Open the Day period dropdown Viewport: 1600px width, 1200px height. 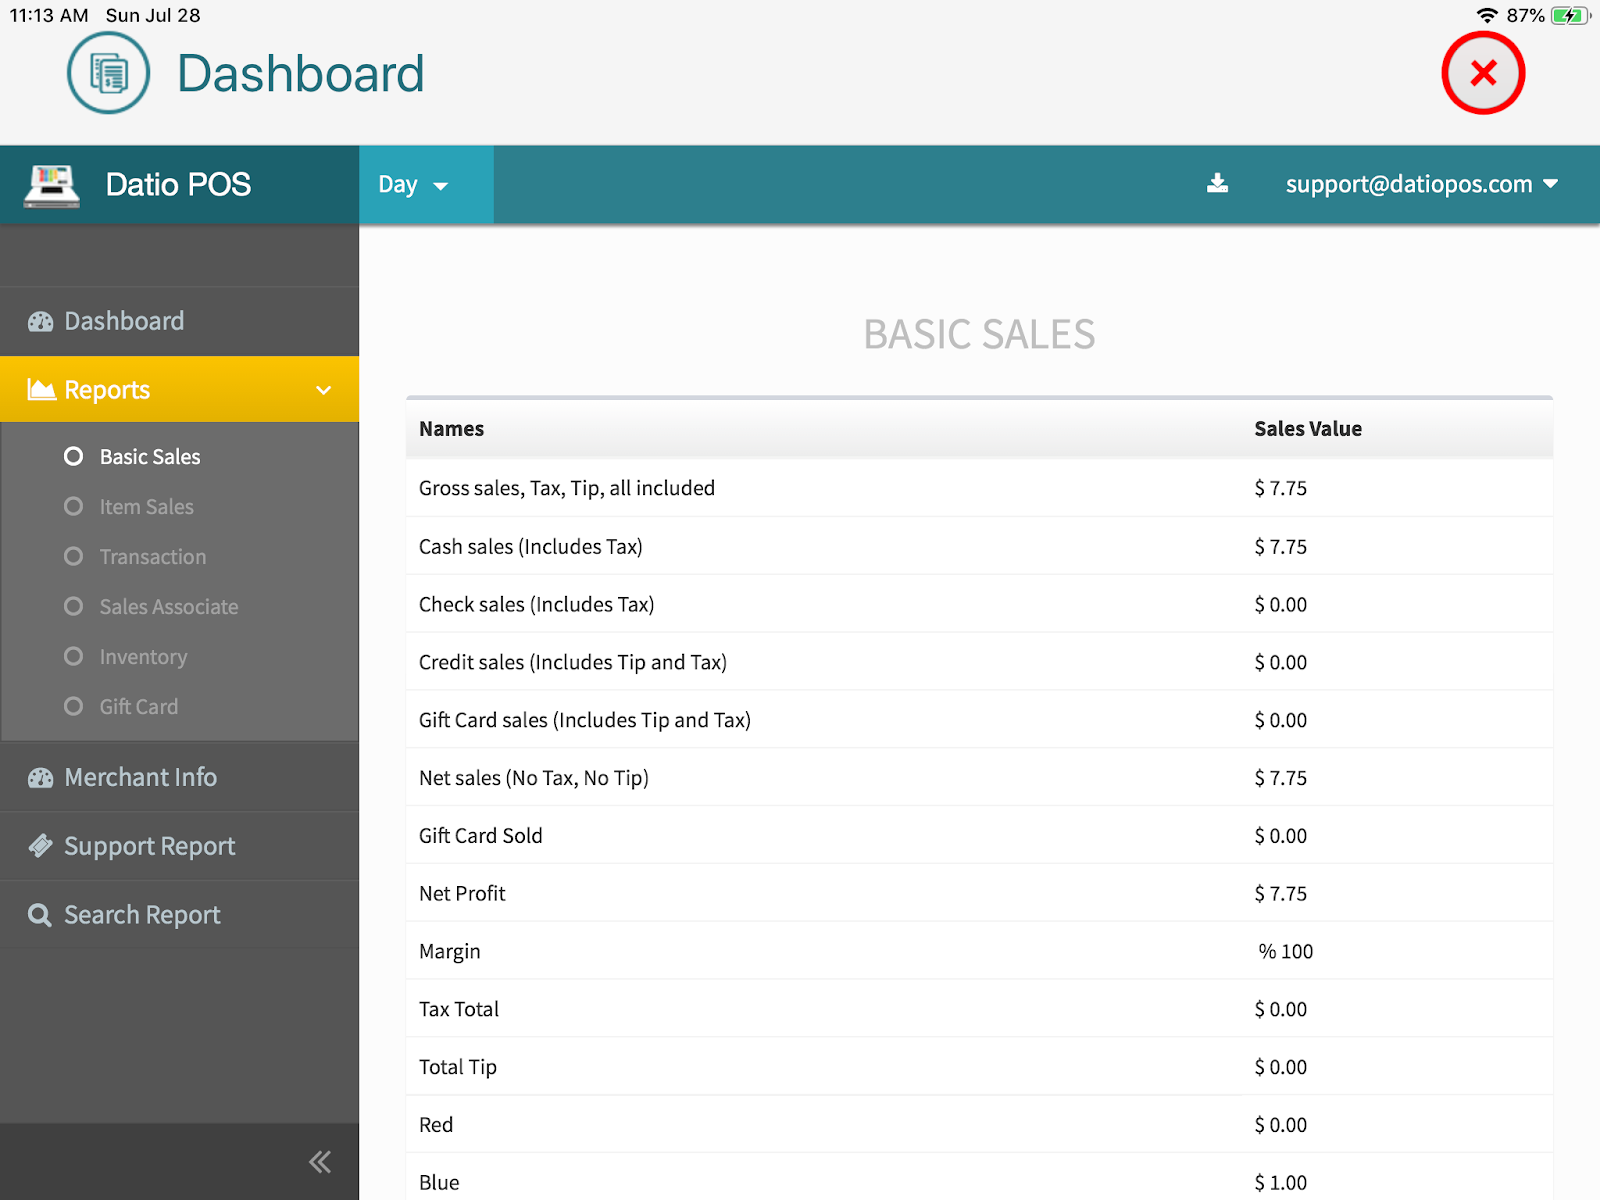point(413,184)
